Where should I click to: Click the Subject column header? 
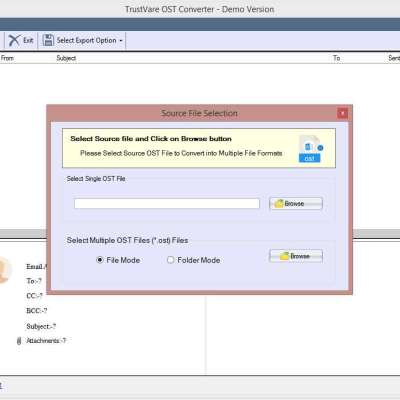coord(66,58)
